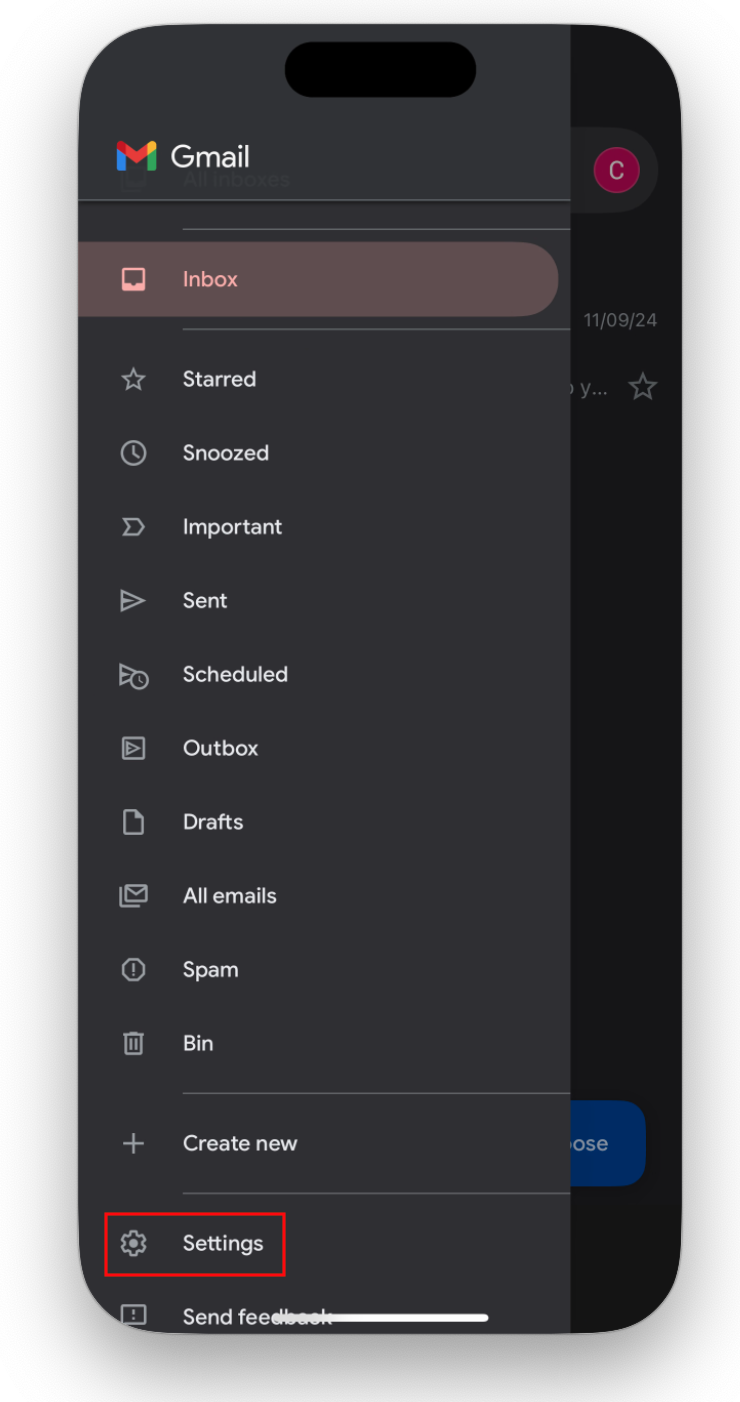Screen dimensions: 740x1402
Task: Click the email dated 11/09/24
Action: (620, 319)
